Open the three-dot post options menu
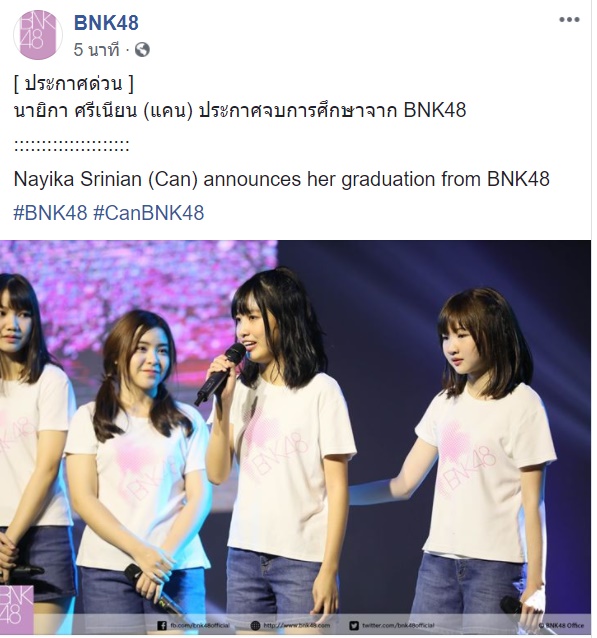597x638 pixels. point(569,20)
